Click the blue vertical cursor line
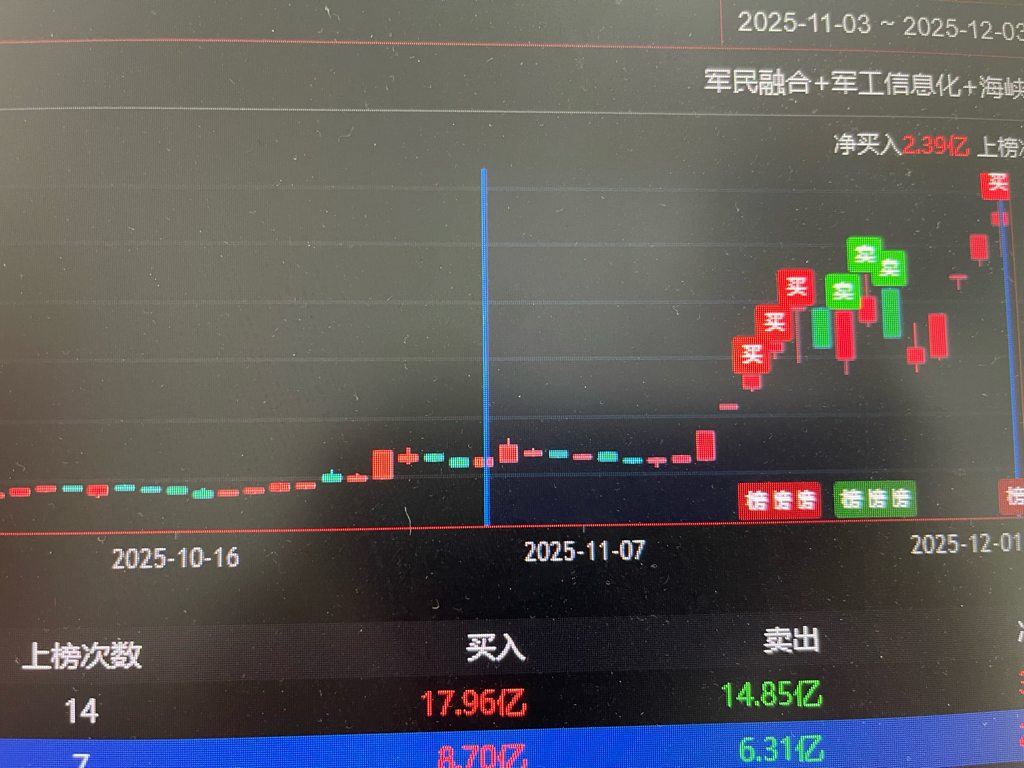This screenshot has width=1024, height=768. tap(485, 346)
